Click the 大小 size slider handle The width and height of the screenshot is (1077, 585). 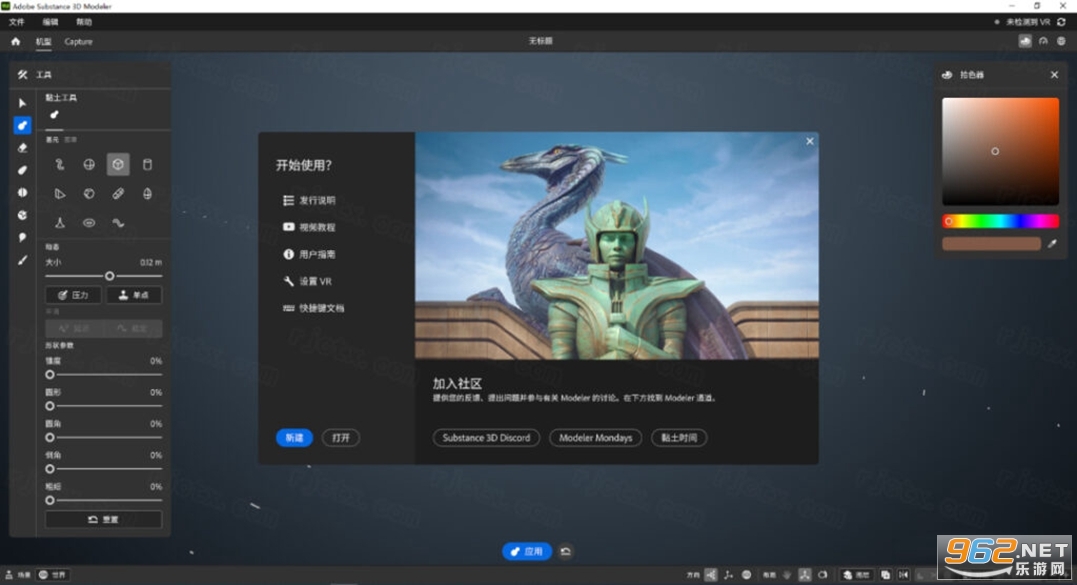[x=109, y=276]
